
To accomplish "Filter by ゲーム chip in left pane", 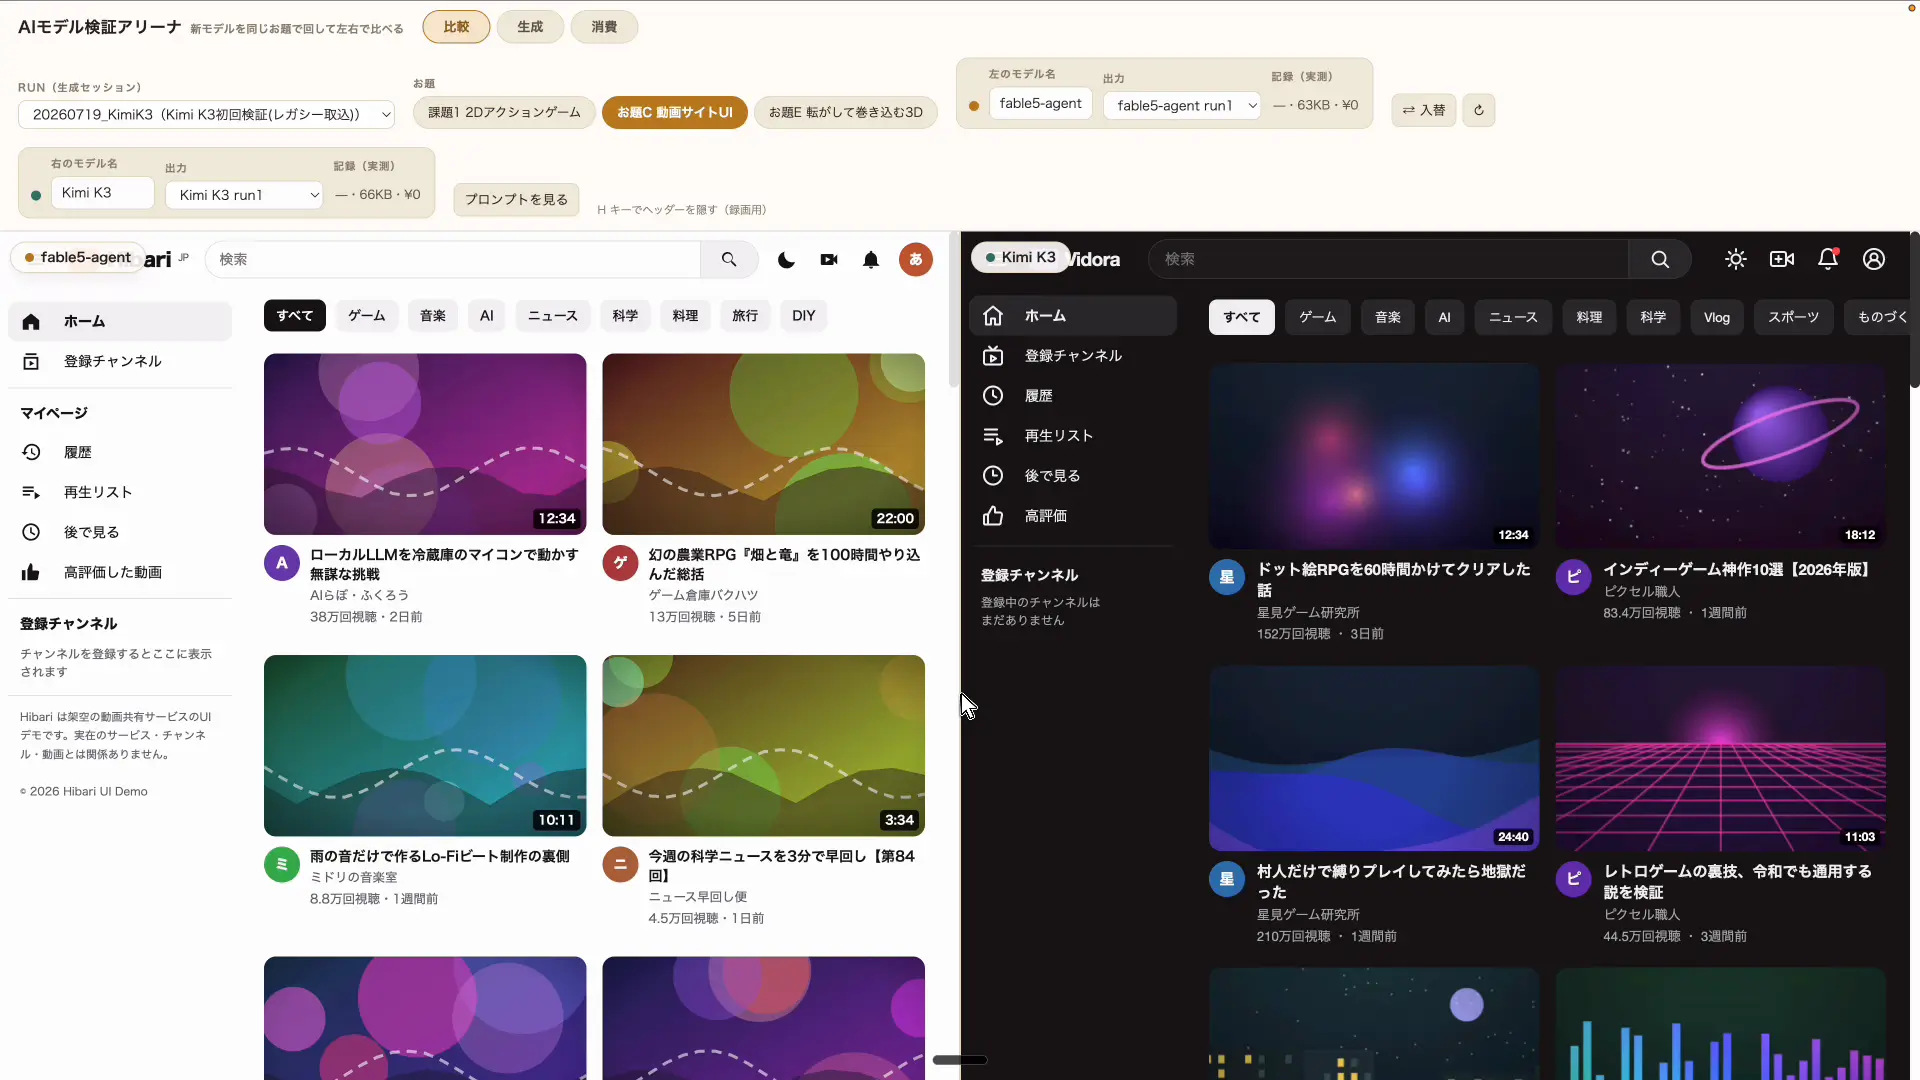I will click(x=366, y=315).
